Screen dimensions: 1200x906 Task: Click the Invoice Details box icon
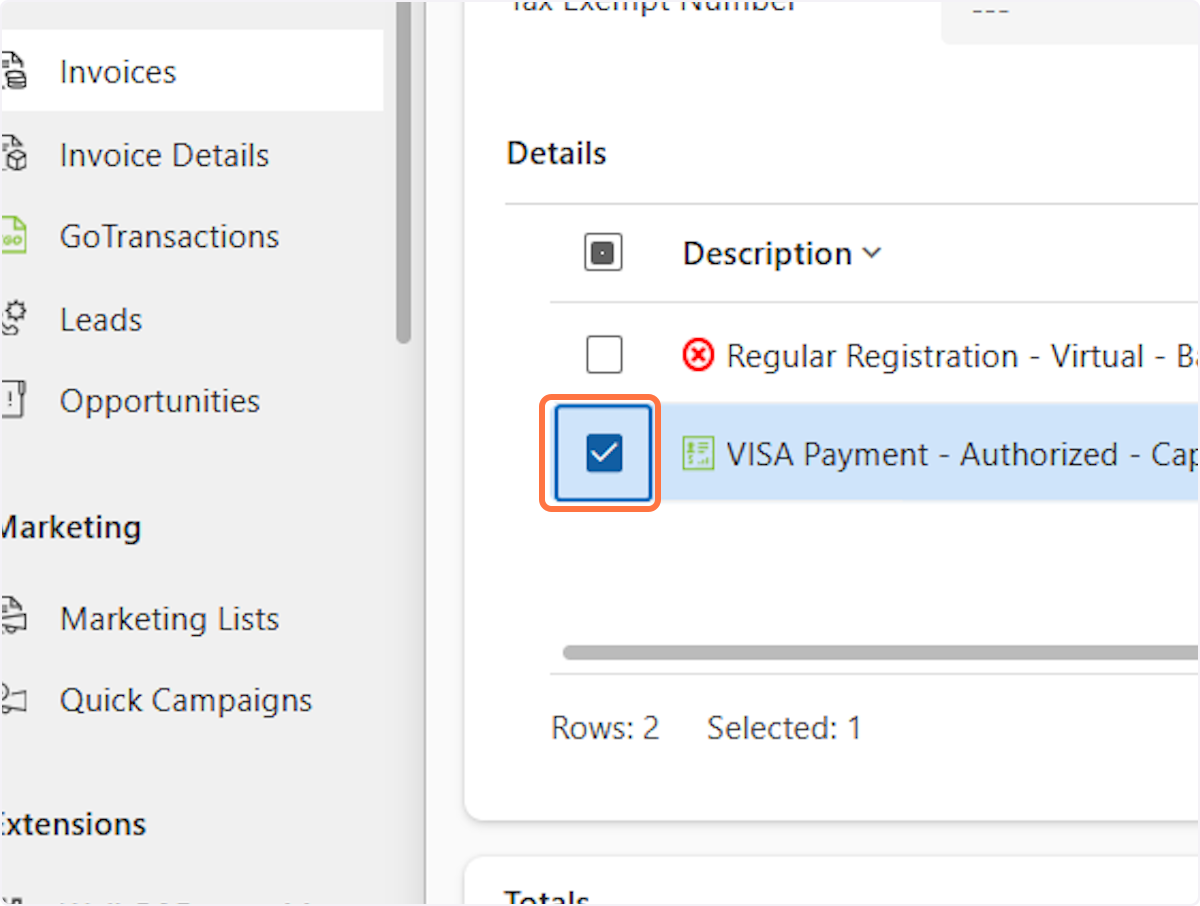tap(14, 156)
